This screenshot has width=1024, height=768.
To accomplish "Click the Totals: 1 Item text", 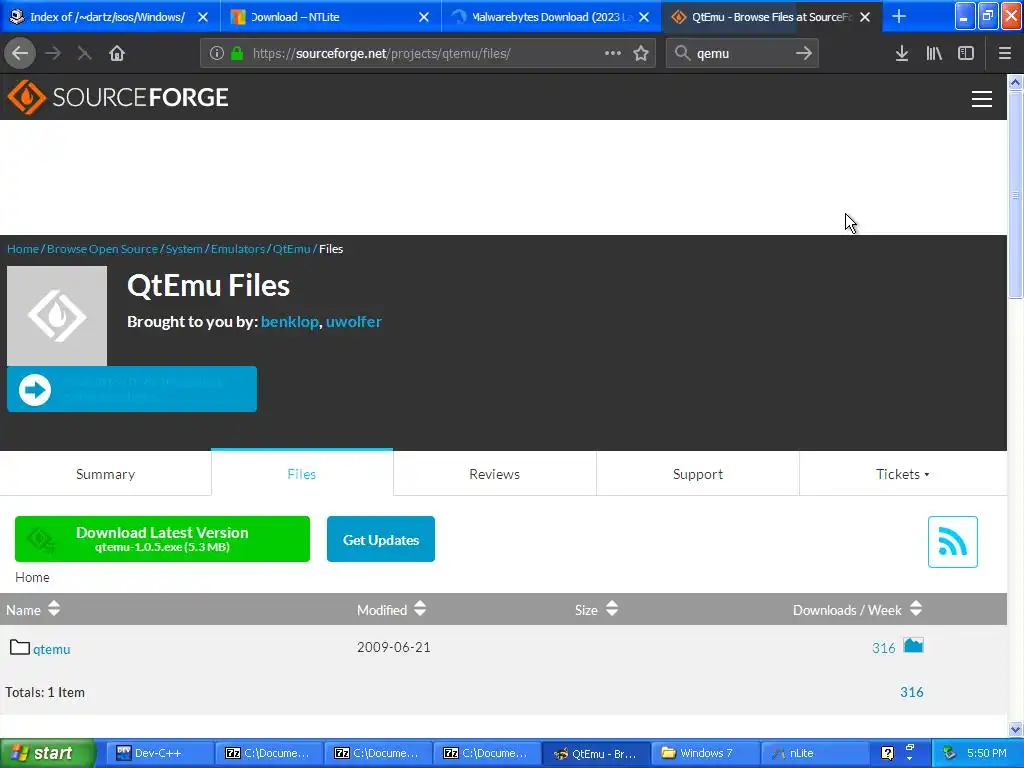I will (x=45, y=692).
